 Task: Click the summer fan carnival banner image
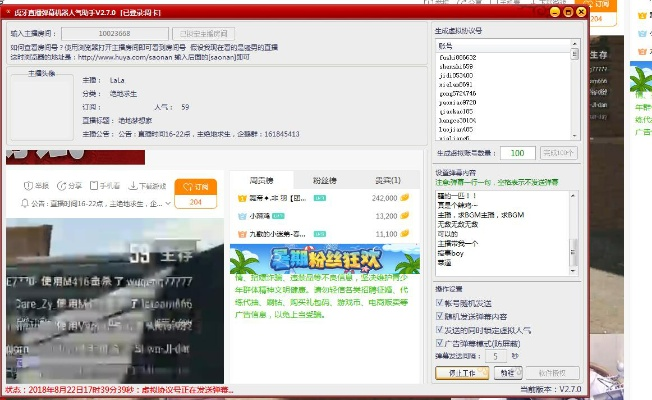point(325,259)
